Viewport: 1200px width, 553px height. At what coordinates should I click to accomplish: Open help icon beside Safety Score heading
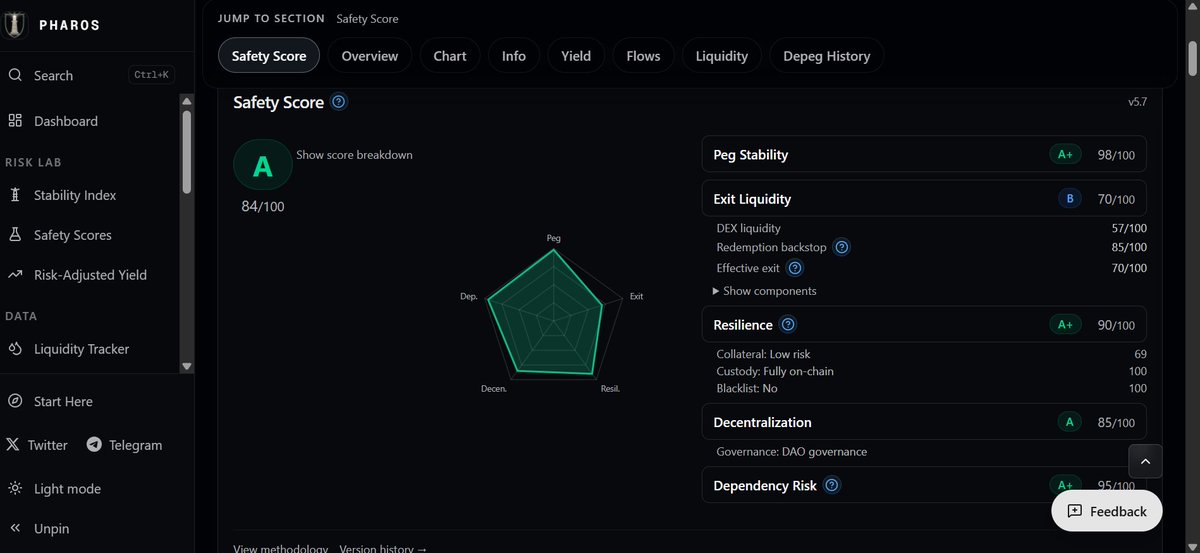tap(339, 102)
